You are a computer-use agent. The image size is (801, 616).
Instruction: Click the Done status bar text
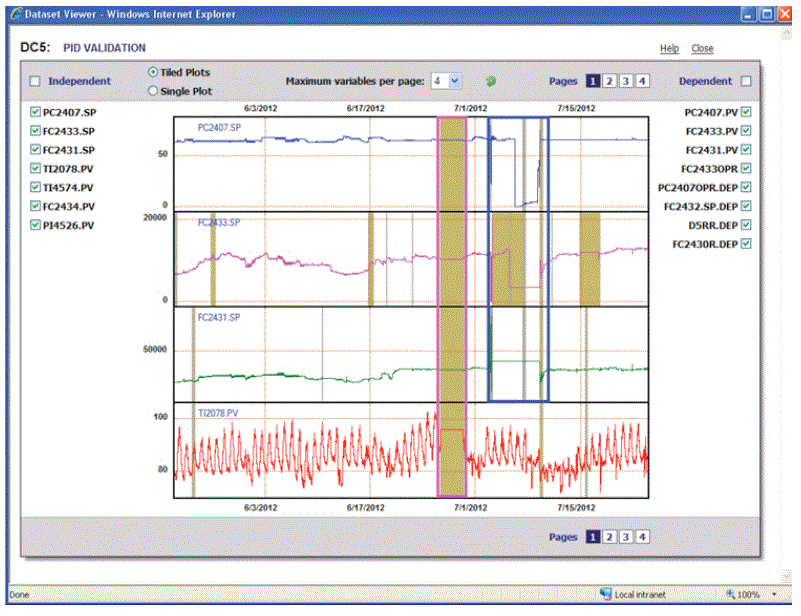19,595
